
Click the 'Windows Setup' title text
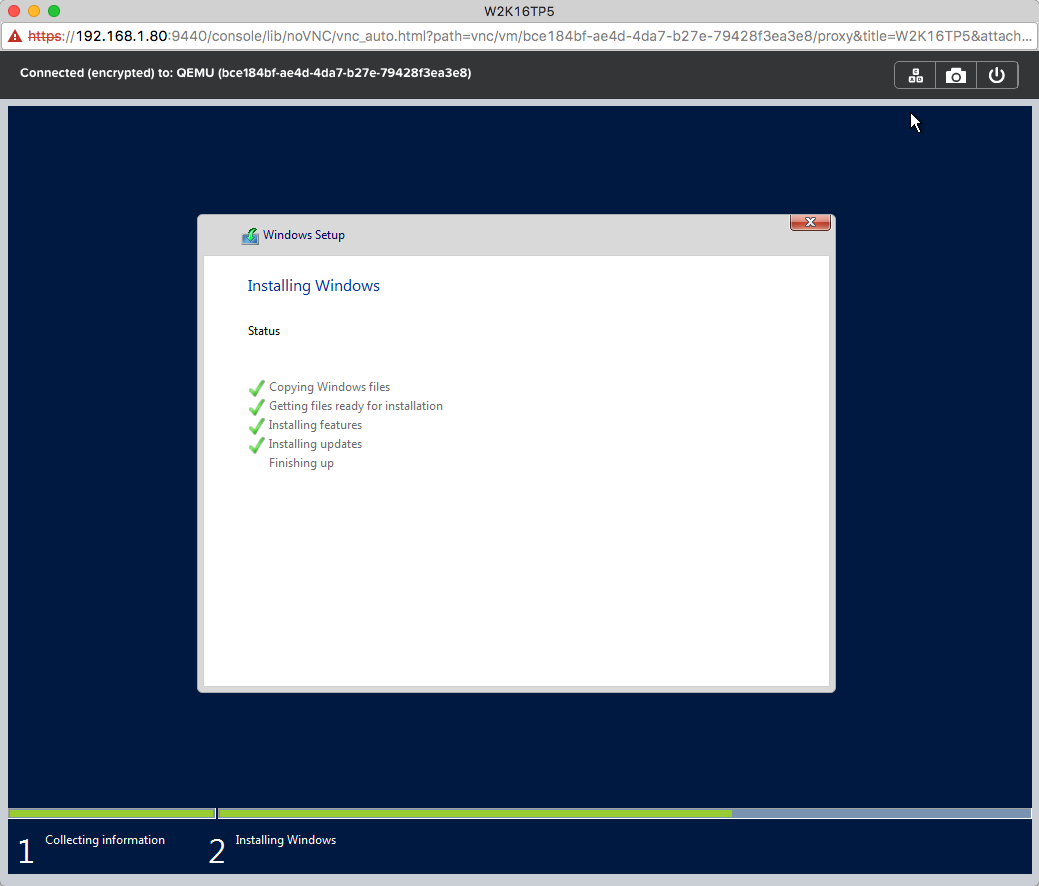click(x=303, y=235)
